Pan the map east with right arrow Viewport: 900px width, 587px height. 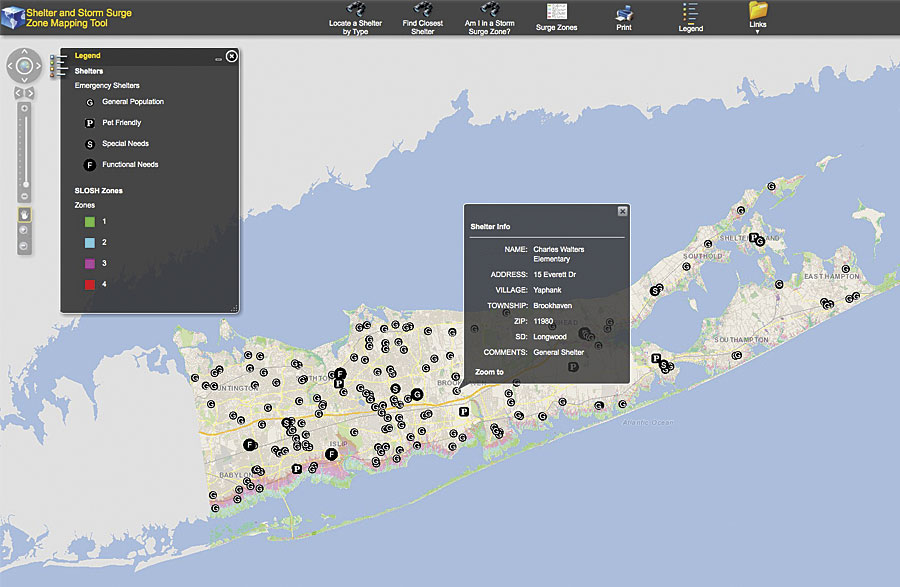38,66
